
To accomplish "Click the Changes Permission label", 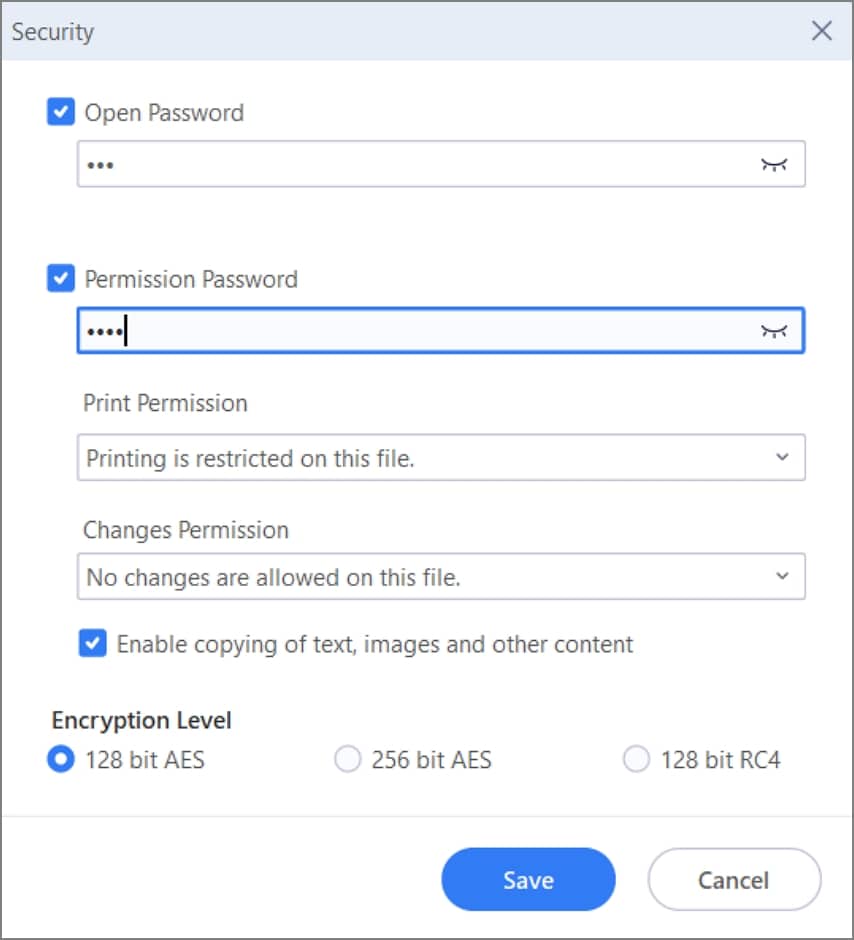I will coord(186,530).
